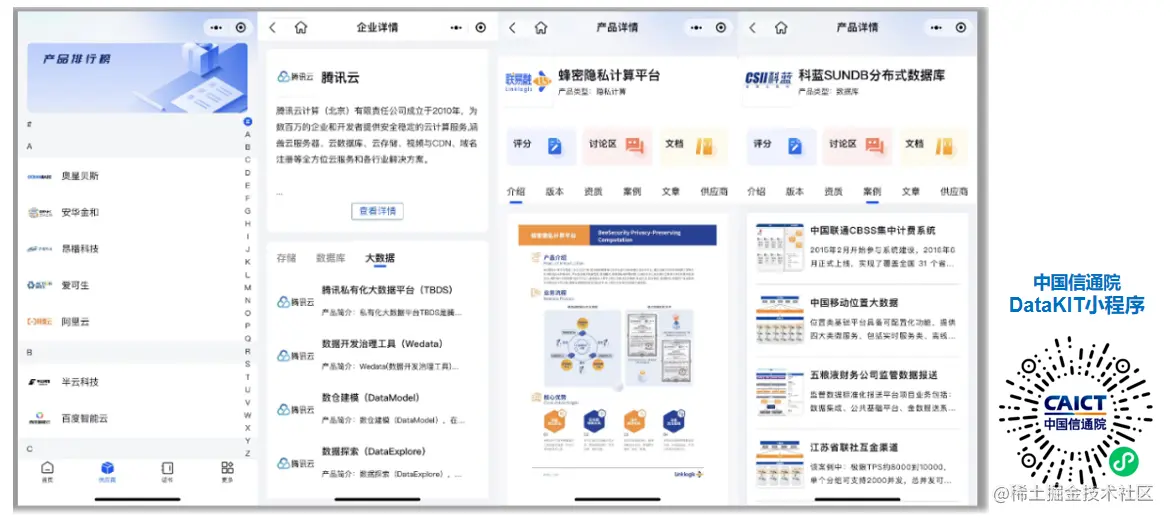Open 文档 card on 科蓝SUNDB page
Viewport: 1170px width, 520px height.
(x=933, y=146)
